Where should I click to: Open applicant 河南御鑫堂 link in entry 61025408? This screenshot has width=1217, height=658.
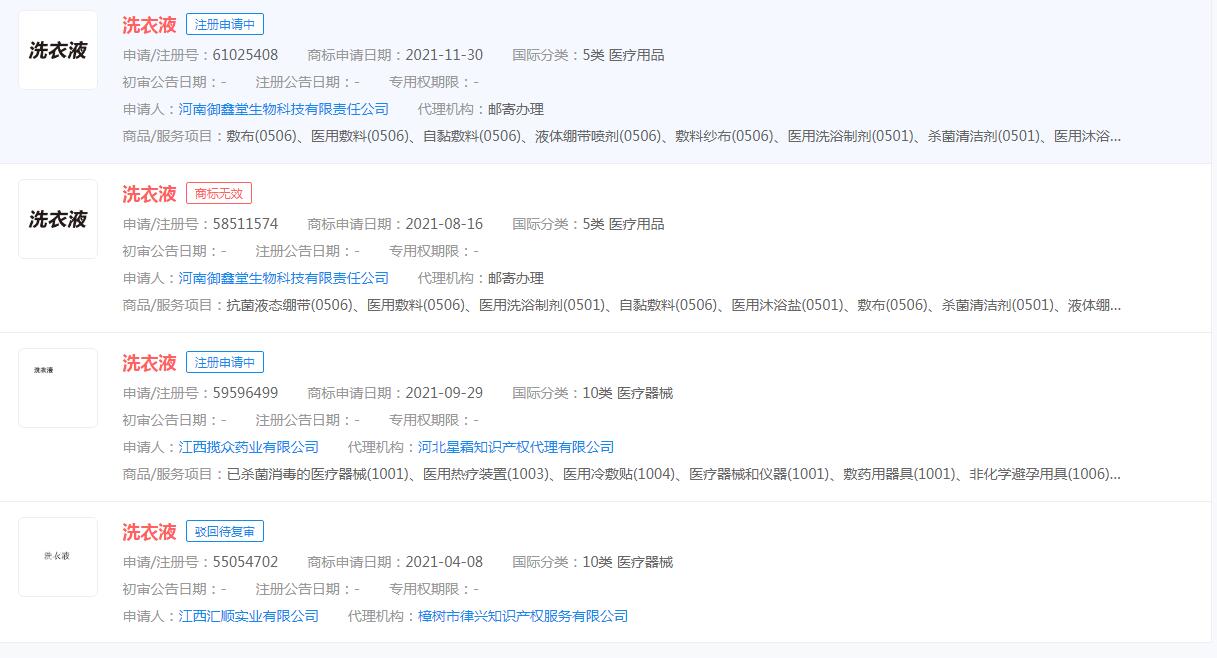[283, 109]
